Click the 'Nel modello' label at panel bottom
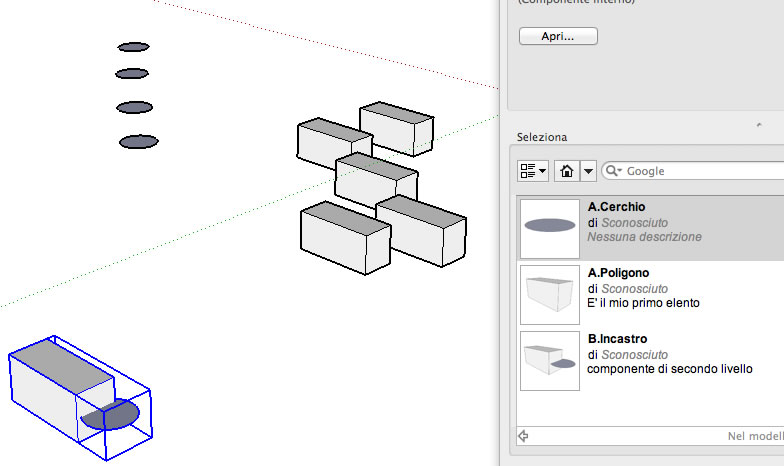Image resolution: width=784 pixels, height=466 pixels. [753, 436]
